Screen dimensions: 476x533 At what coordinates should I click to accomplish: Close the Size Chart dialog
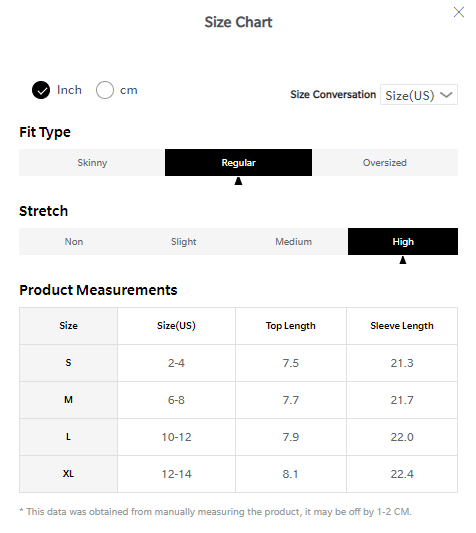[x=459, y=12]
